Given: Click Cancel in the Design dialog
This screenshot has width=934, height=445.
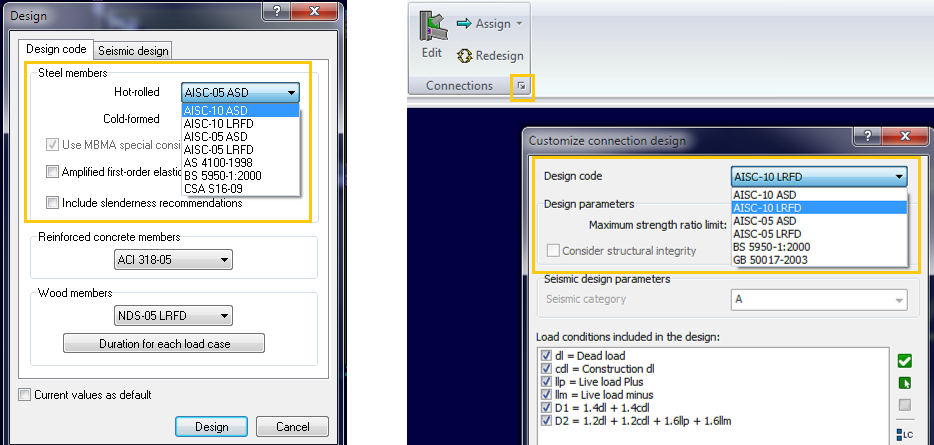Looking at the screenshot, I should 292,427.
